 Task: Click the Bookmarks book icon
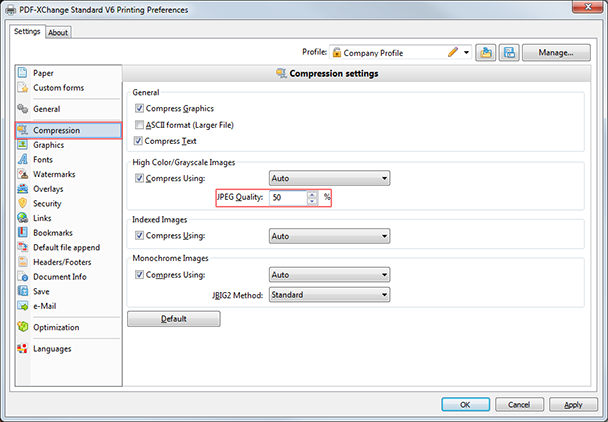[x=22, y=232]
